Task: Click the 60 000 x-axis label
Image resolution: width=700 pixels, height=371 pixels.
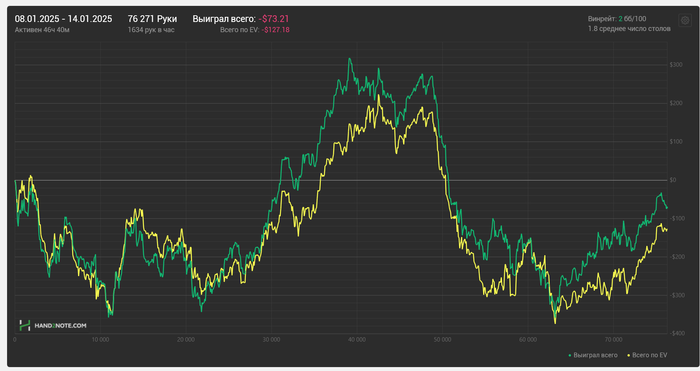Action: (x=528, y=340)
